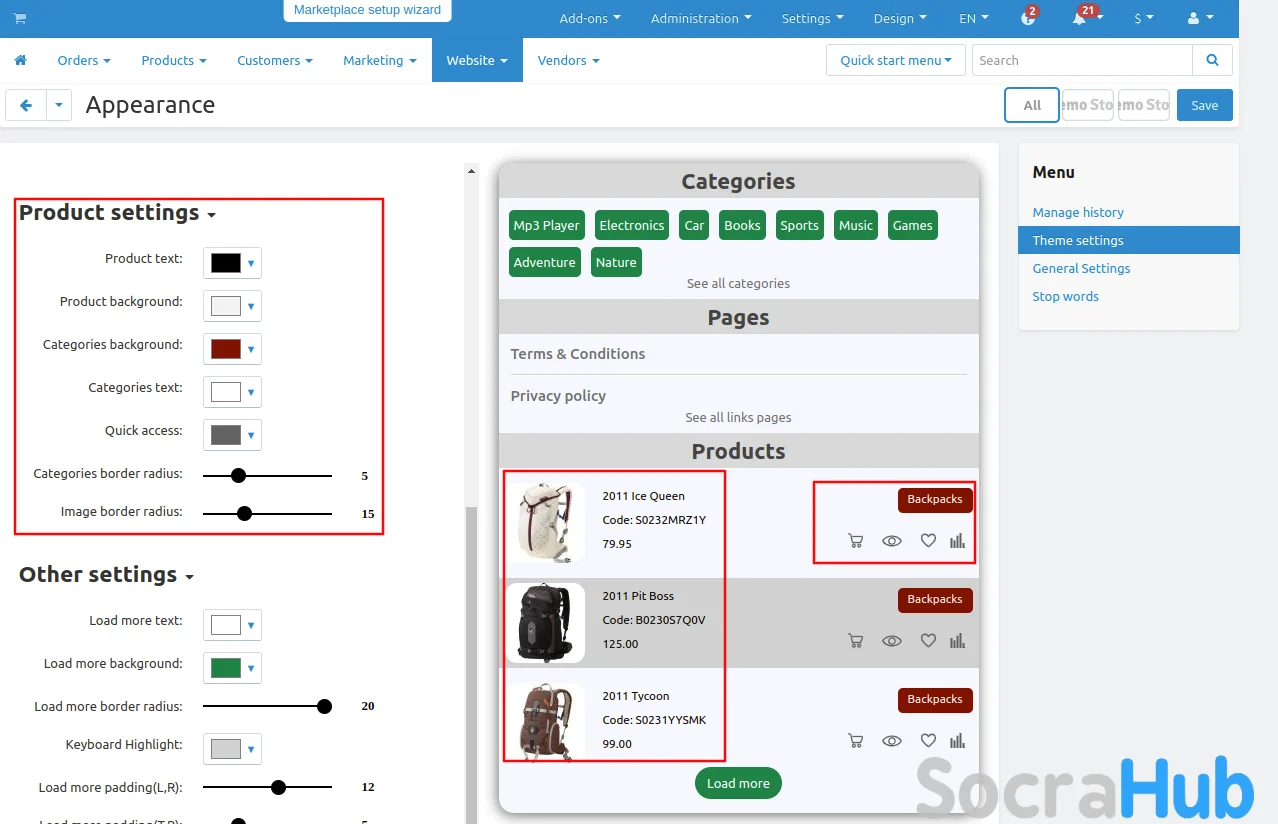Expand the EN language dropdown
1278x824 pixels.
[x=973, y=19]
